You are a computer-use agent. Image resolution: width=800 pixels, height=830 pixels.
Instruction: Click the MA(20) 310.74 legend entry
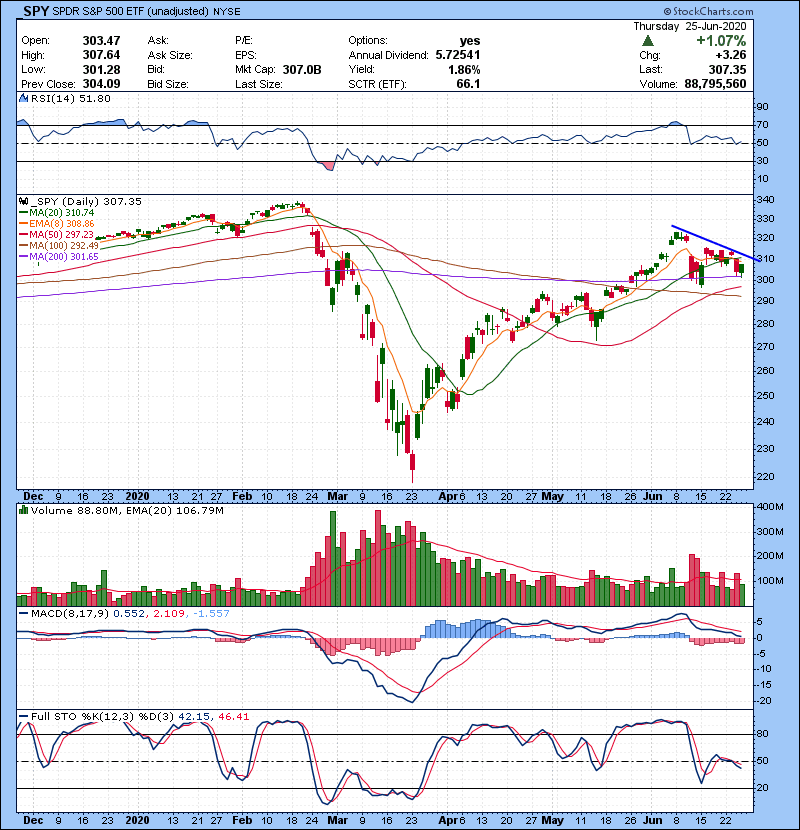click(x=61, y=212)
